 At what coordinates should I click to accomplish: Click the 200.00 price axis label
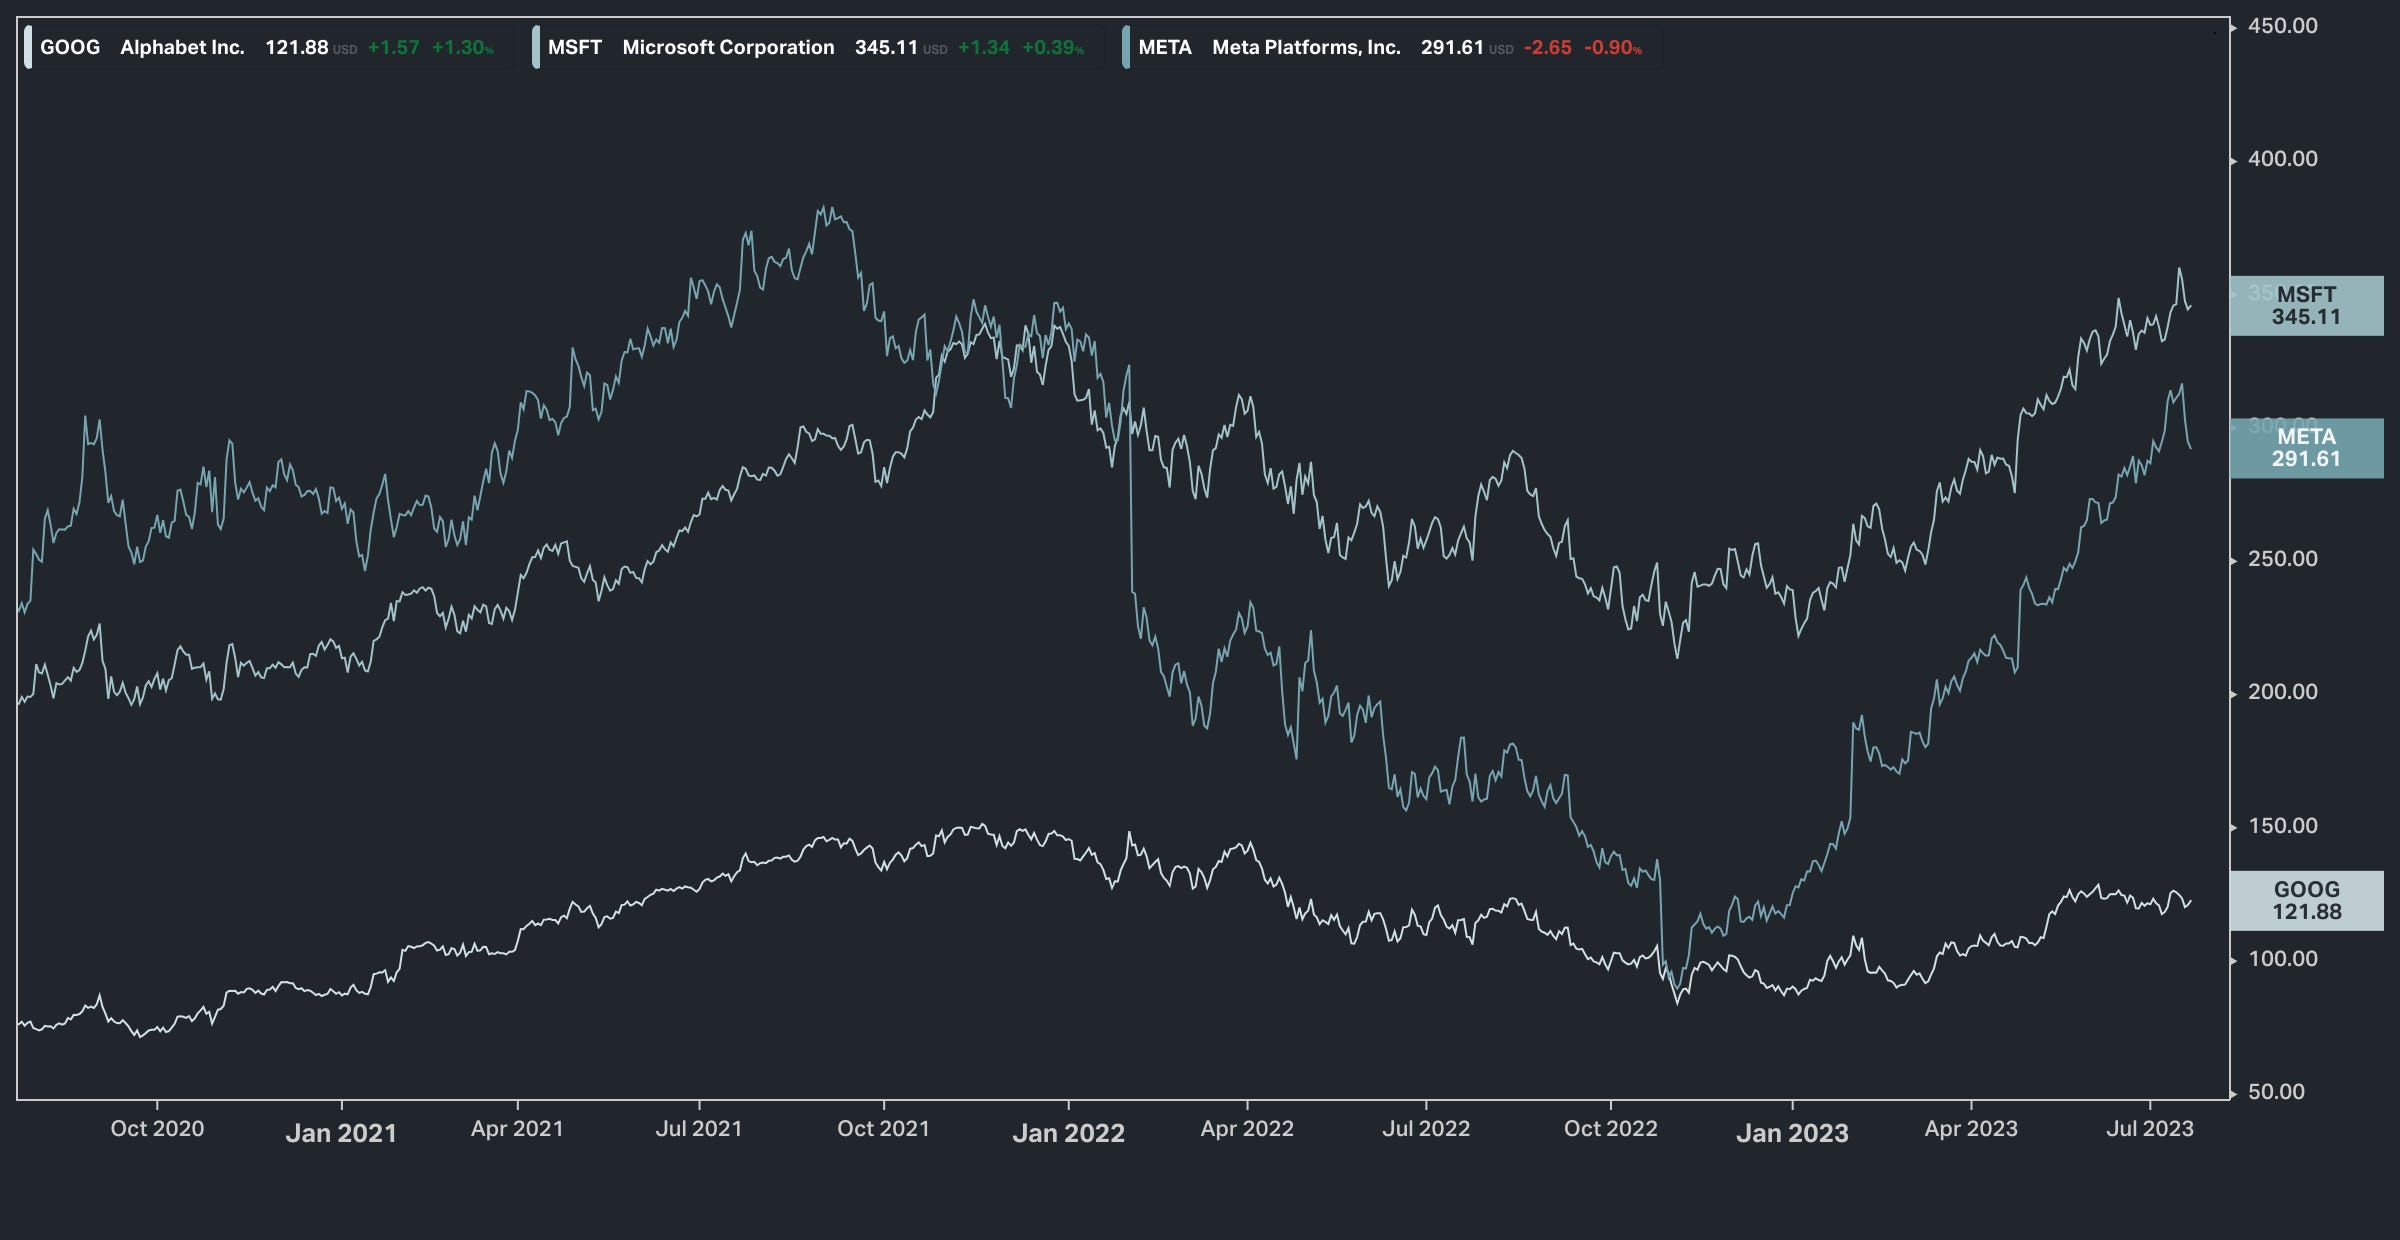(x=2282, y=692)
